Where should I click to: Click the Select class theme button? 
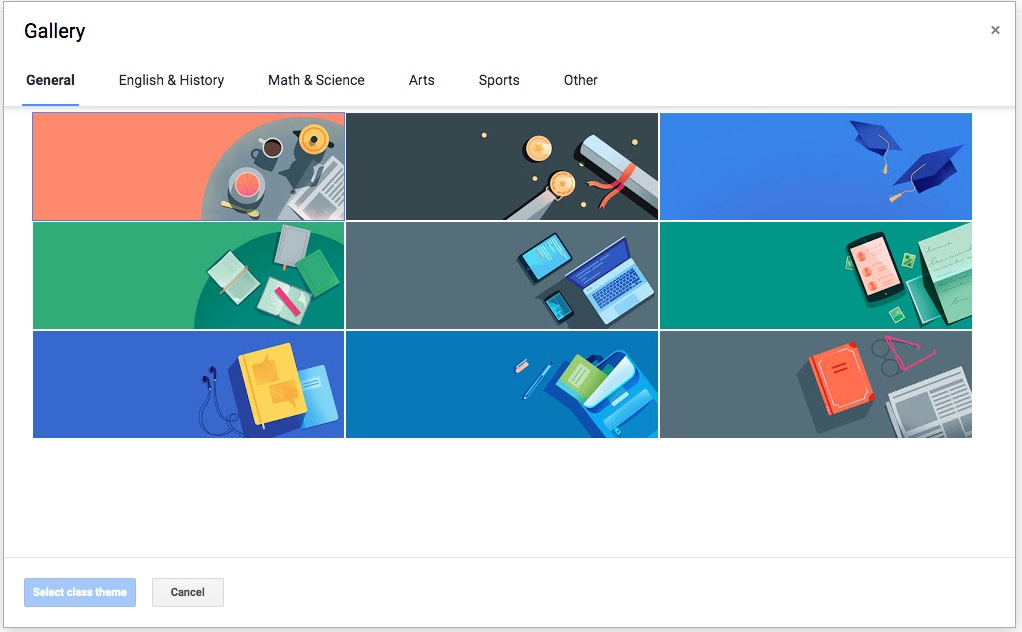click(79, 592)
